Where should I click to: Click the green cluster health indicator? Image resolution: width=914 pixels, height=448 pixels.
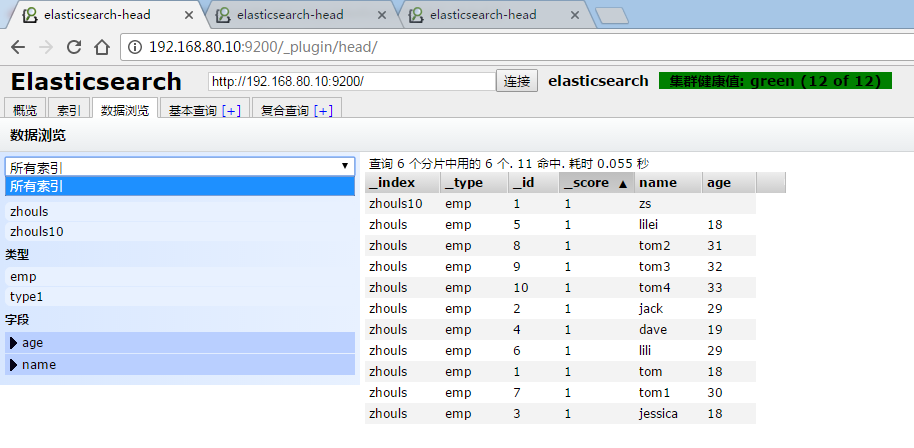775,81
